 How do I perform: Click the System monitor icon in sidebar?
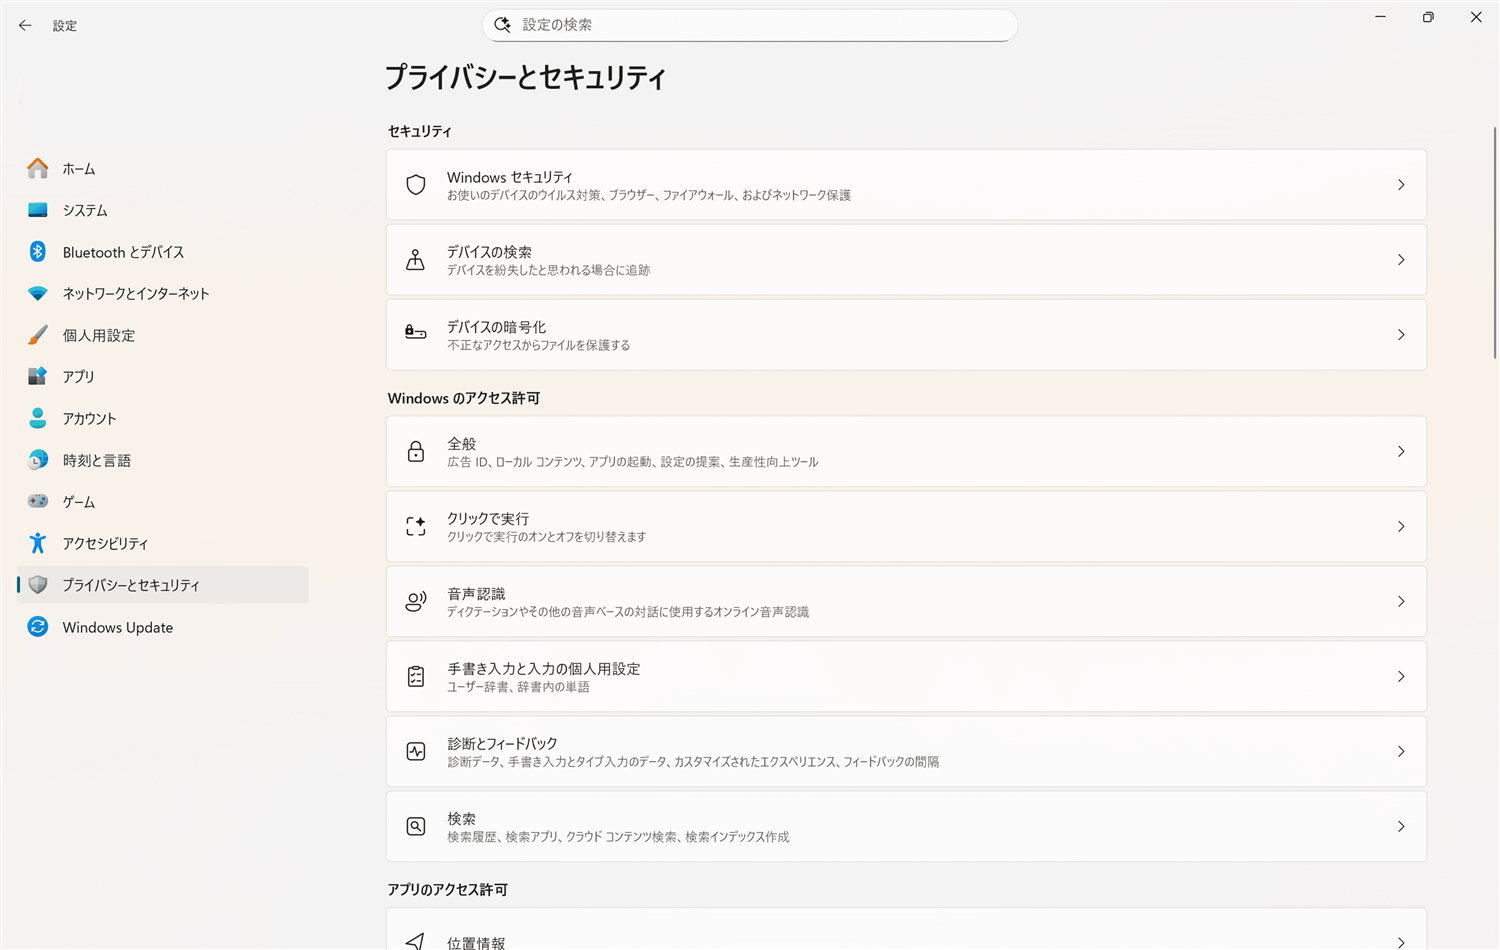pos(38,210)
